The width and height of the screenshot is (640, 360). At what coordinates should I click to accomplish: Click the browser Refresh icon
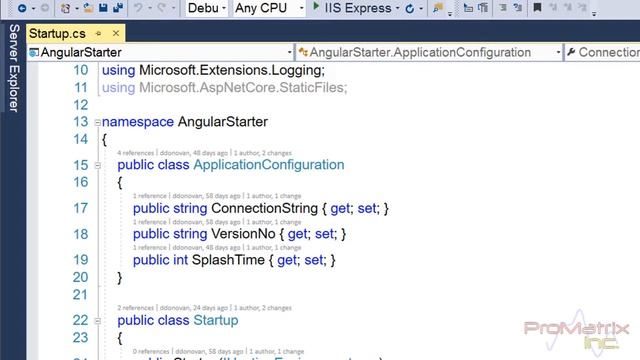410,8
